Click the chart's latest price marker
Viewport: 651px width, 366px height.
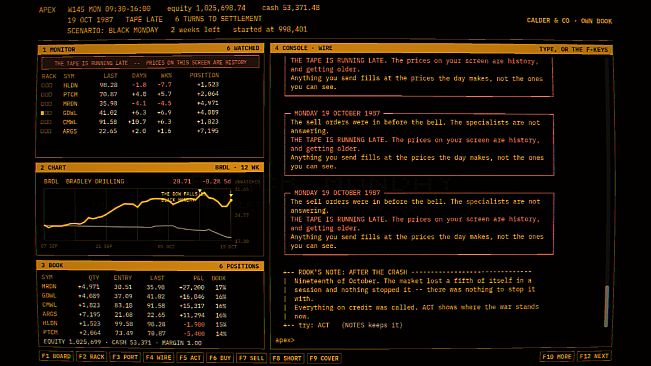(231, 200)
